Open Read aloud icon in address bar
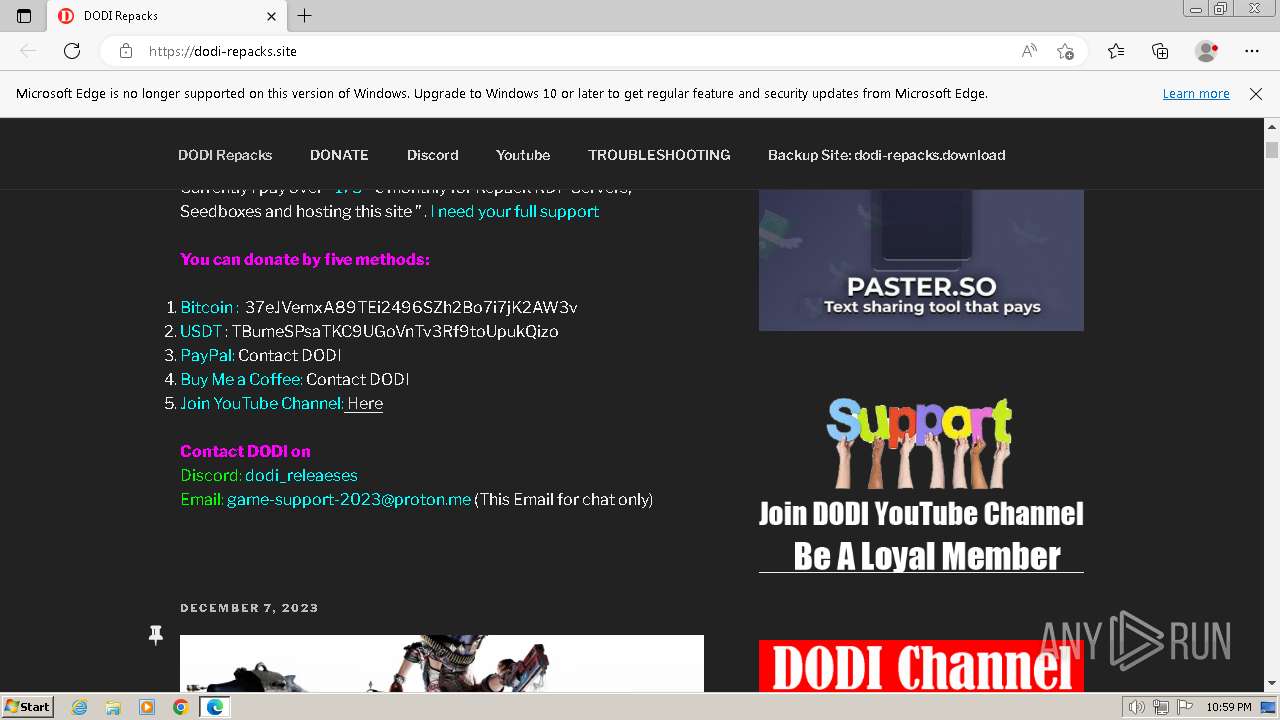 (1029, 51)
